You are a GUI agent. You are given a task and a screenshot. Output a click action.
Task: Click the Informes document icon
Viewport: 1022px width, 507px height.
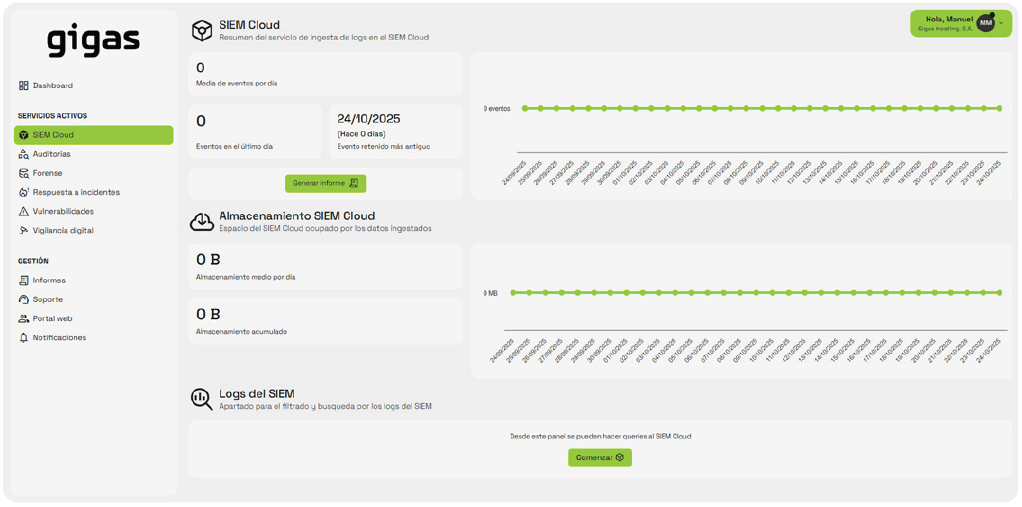point(24,280)
